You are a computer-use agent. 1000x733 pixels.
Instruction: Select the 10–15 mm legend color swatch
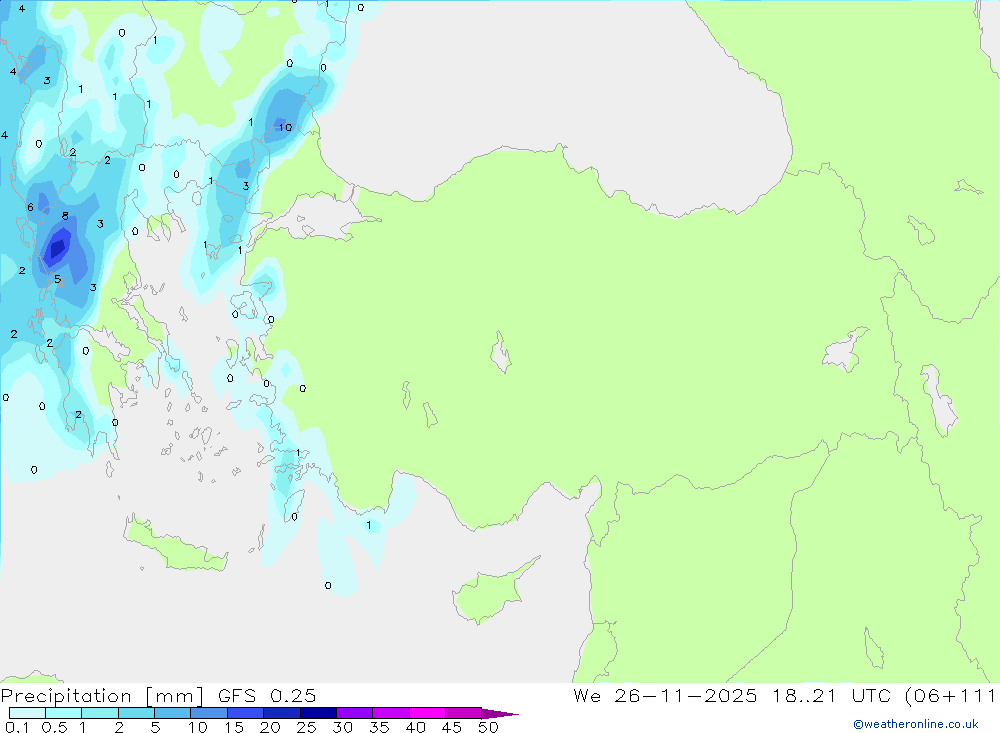tap(209, 713)
